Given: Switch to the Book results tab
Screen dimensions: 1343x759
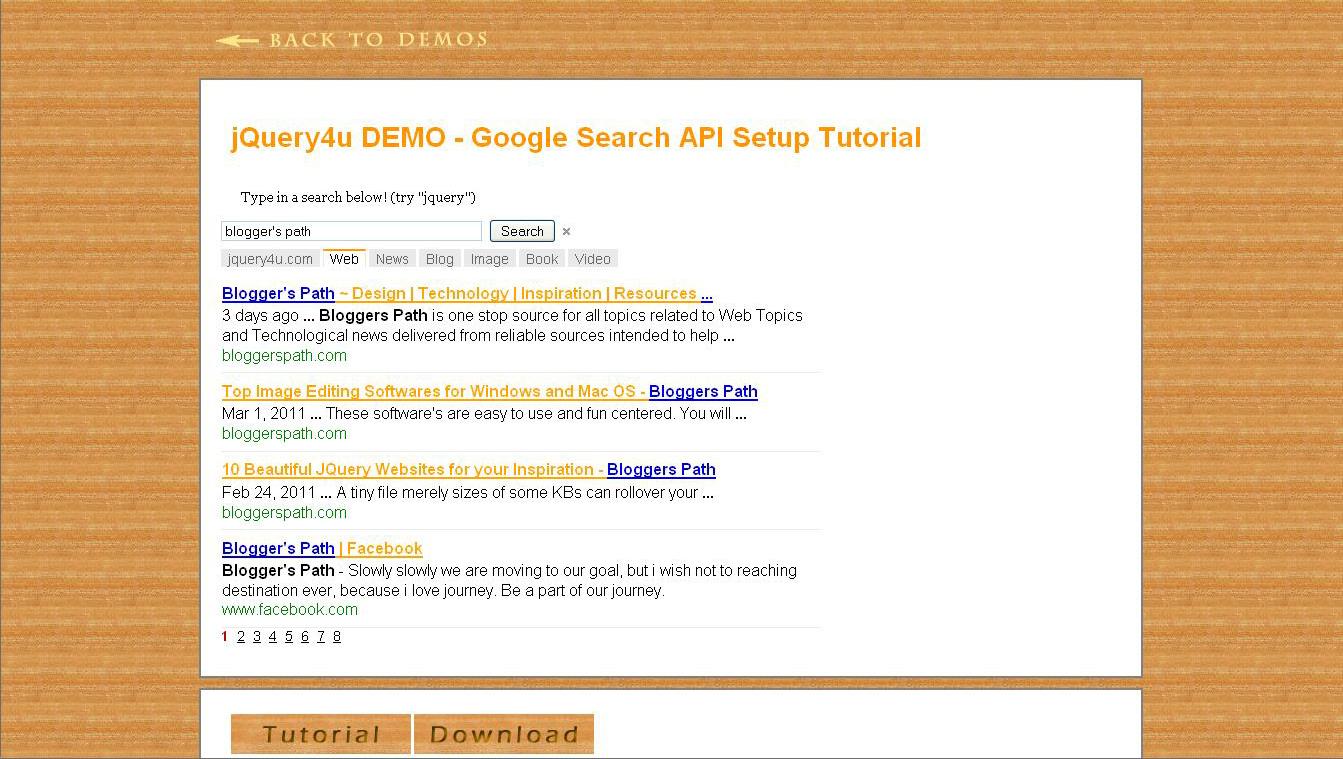Looking at the screenshot, I should [x=542, y=259].
